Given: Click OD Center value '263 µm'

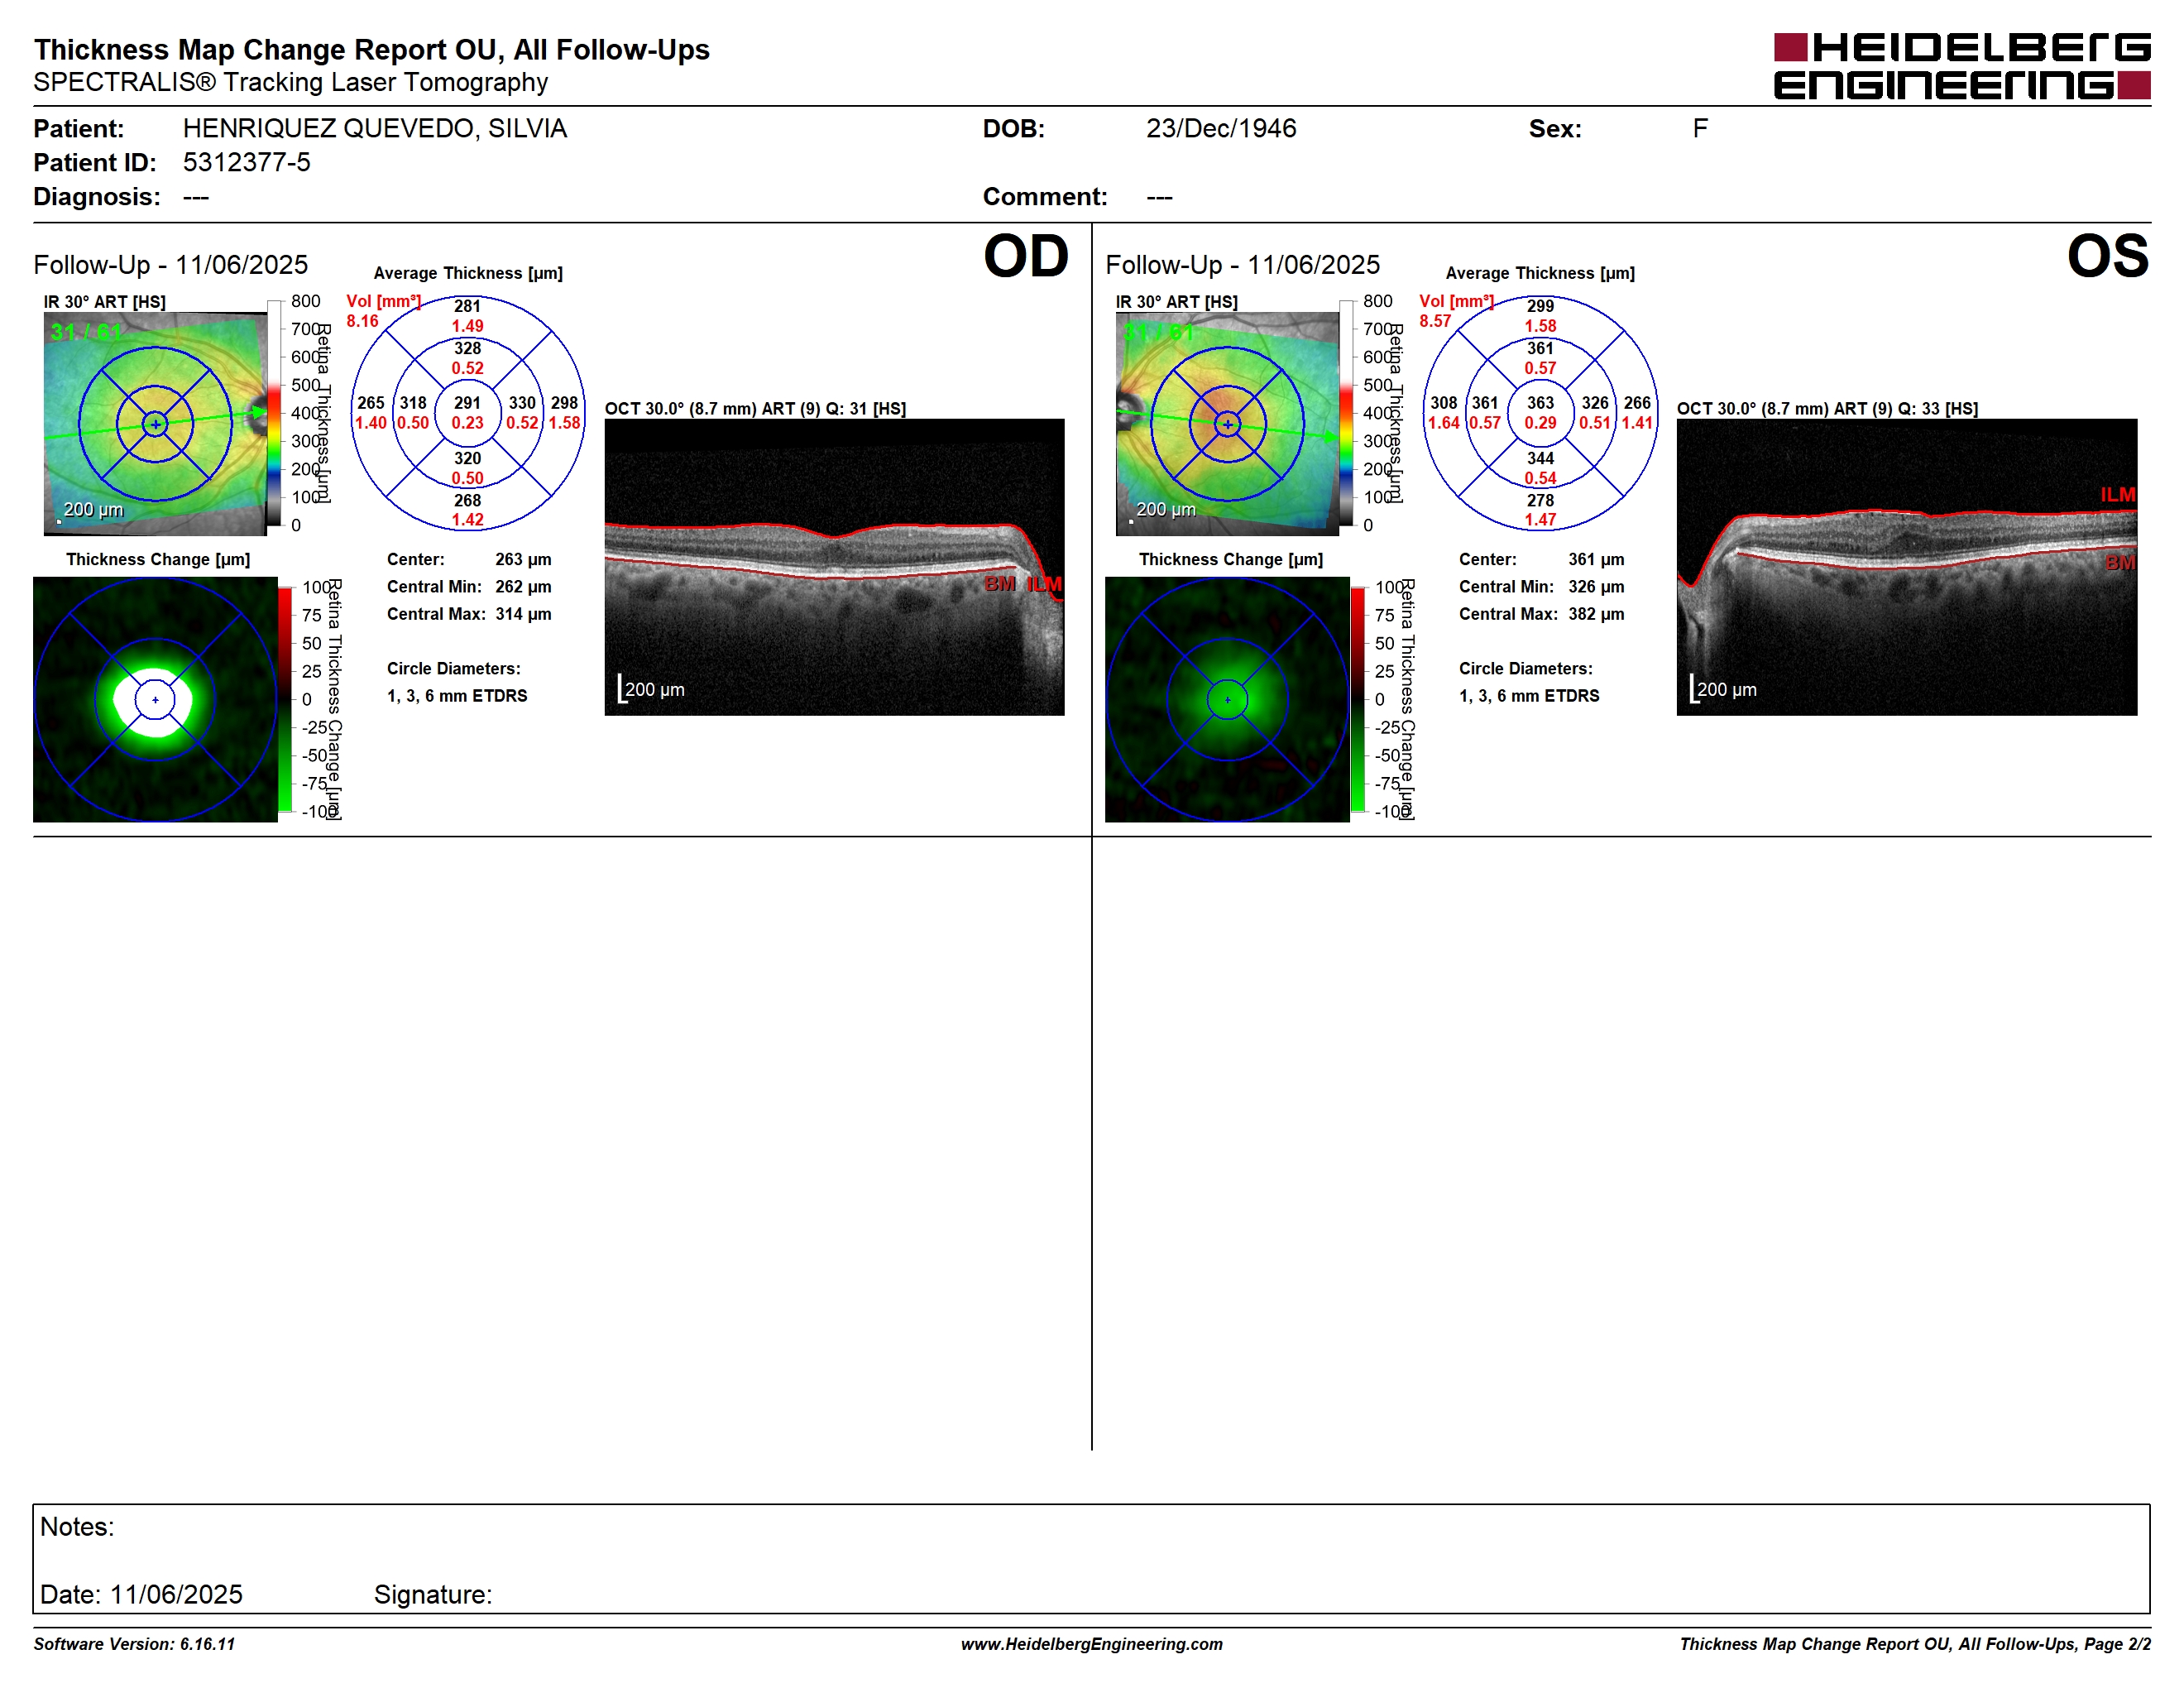Looking at the screenshot, I should [x=523, y=560].
